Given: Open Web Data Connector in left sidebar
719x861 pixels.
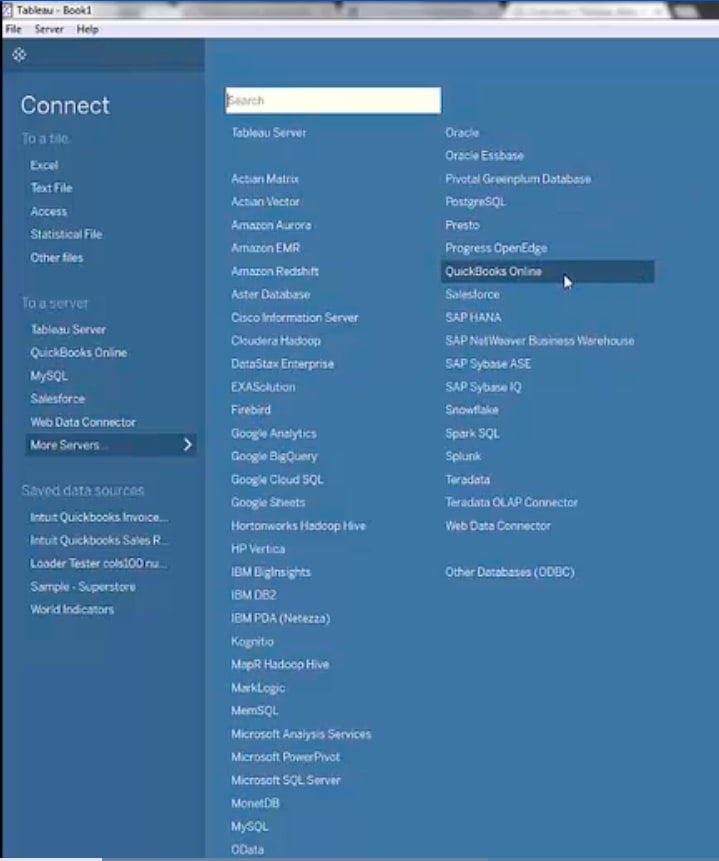Looking at the screenshot, I should tap(83, 422).
